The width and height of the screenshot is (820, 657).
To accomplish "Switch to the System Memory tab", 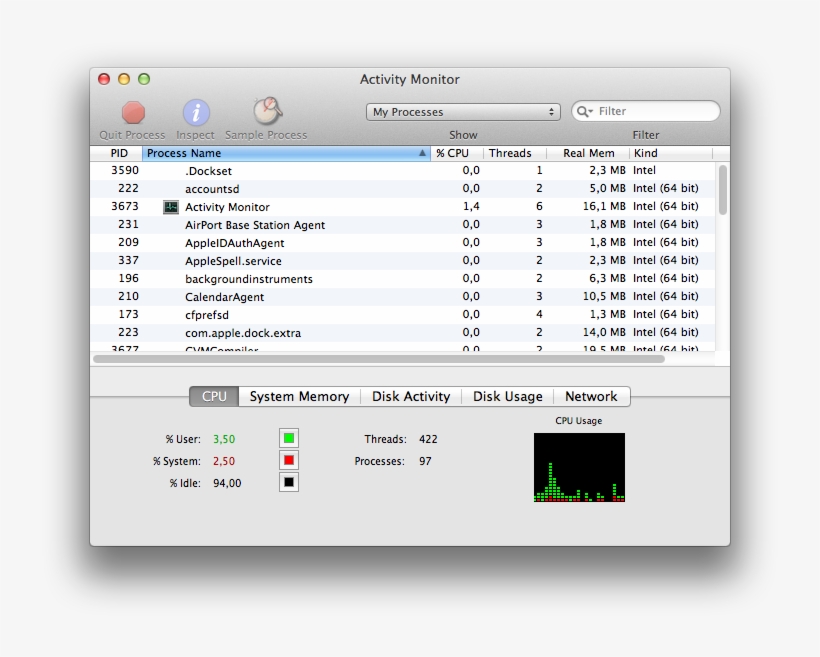I will click(x=299, y=396).
